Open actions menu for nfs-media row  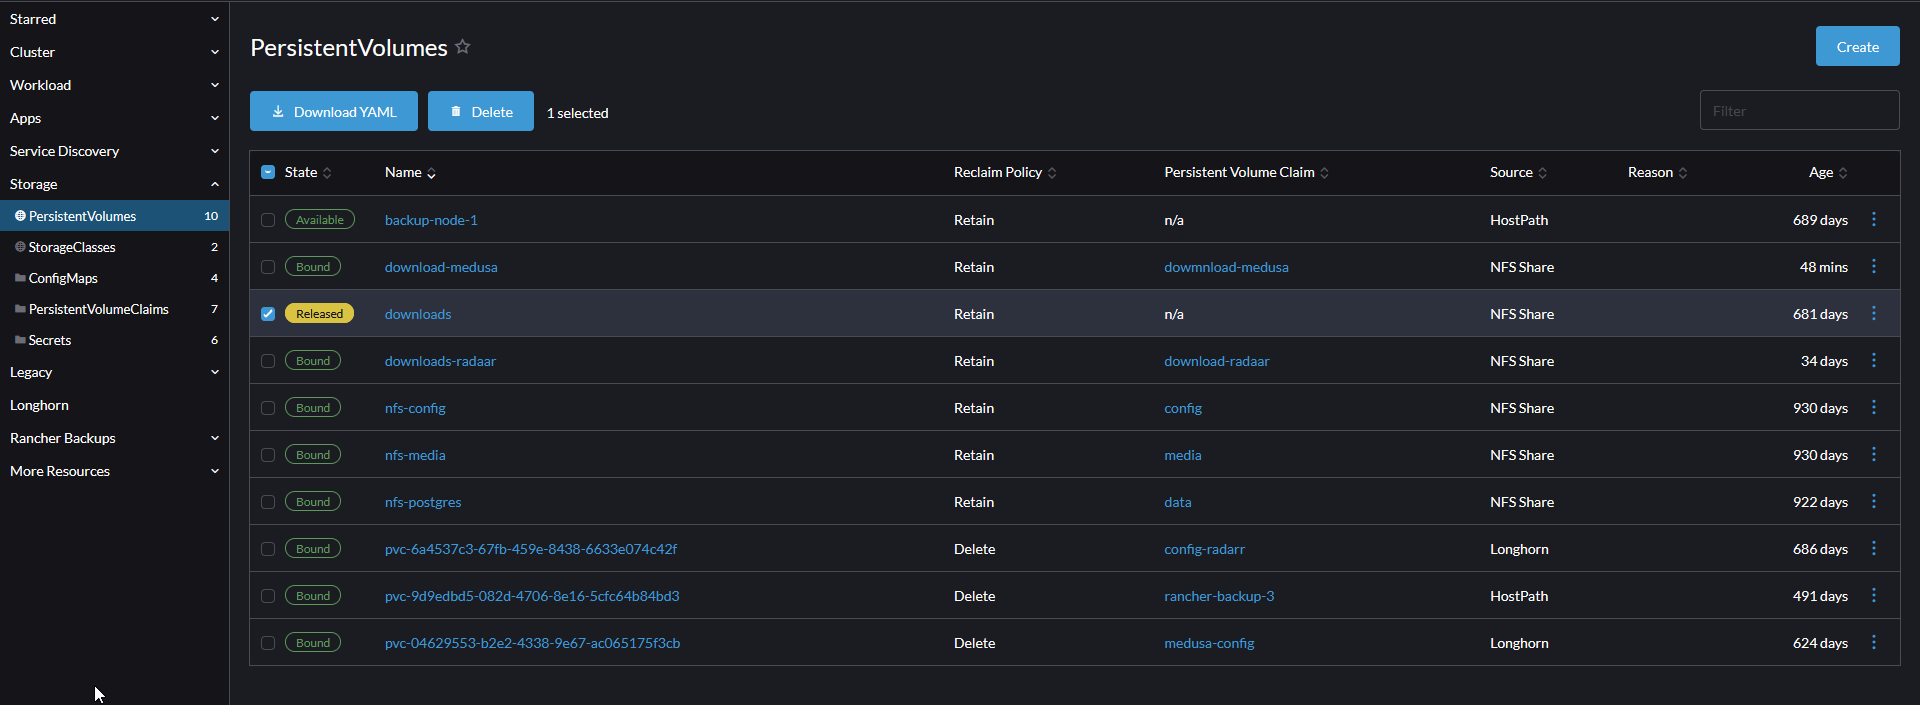1873,455
